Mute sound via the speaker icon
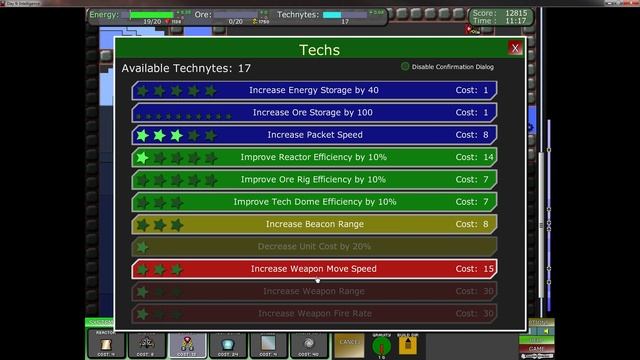The width and height of the screenshot is (640, 360). tap(546, 331)
